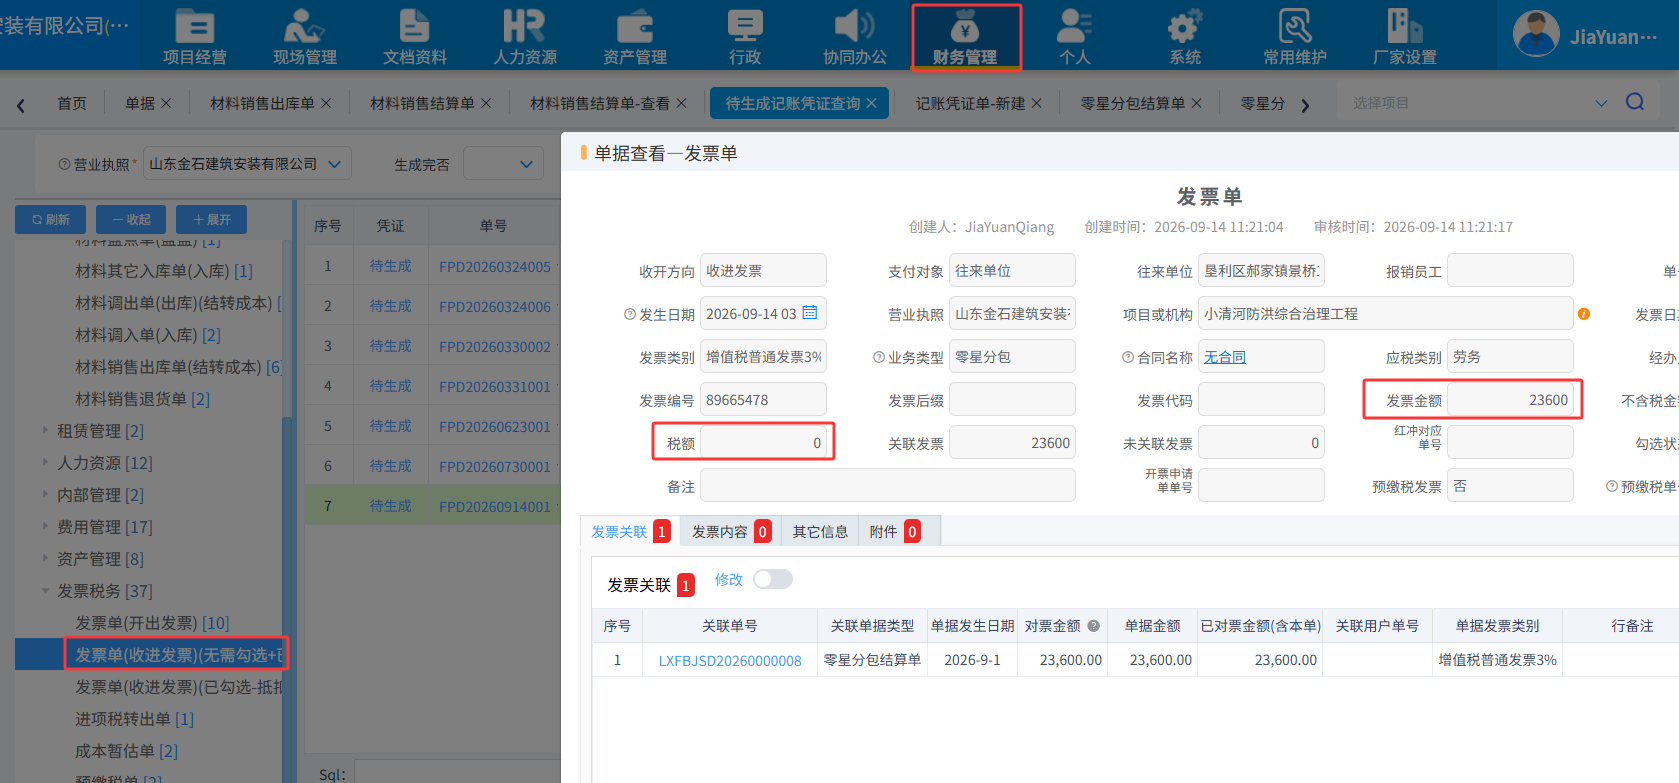1679x783 pixels.
Task: Switch to 附件 tab
Action: [895, 532]
